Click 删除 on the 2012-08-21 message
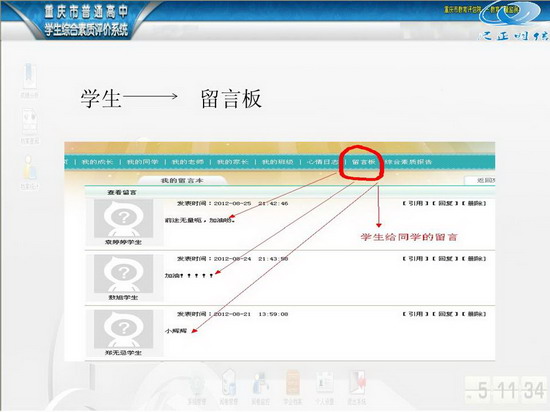Viewport: 550px width, 412px height. (474, 314)
